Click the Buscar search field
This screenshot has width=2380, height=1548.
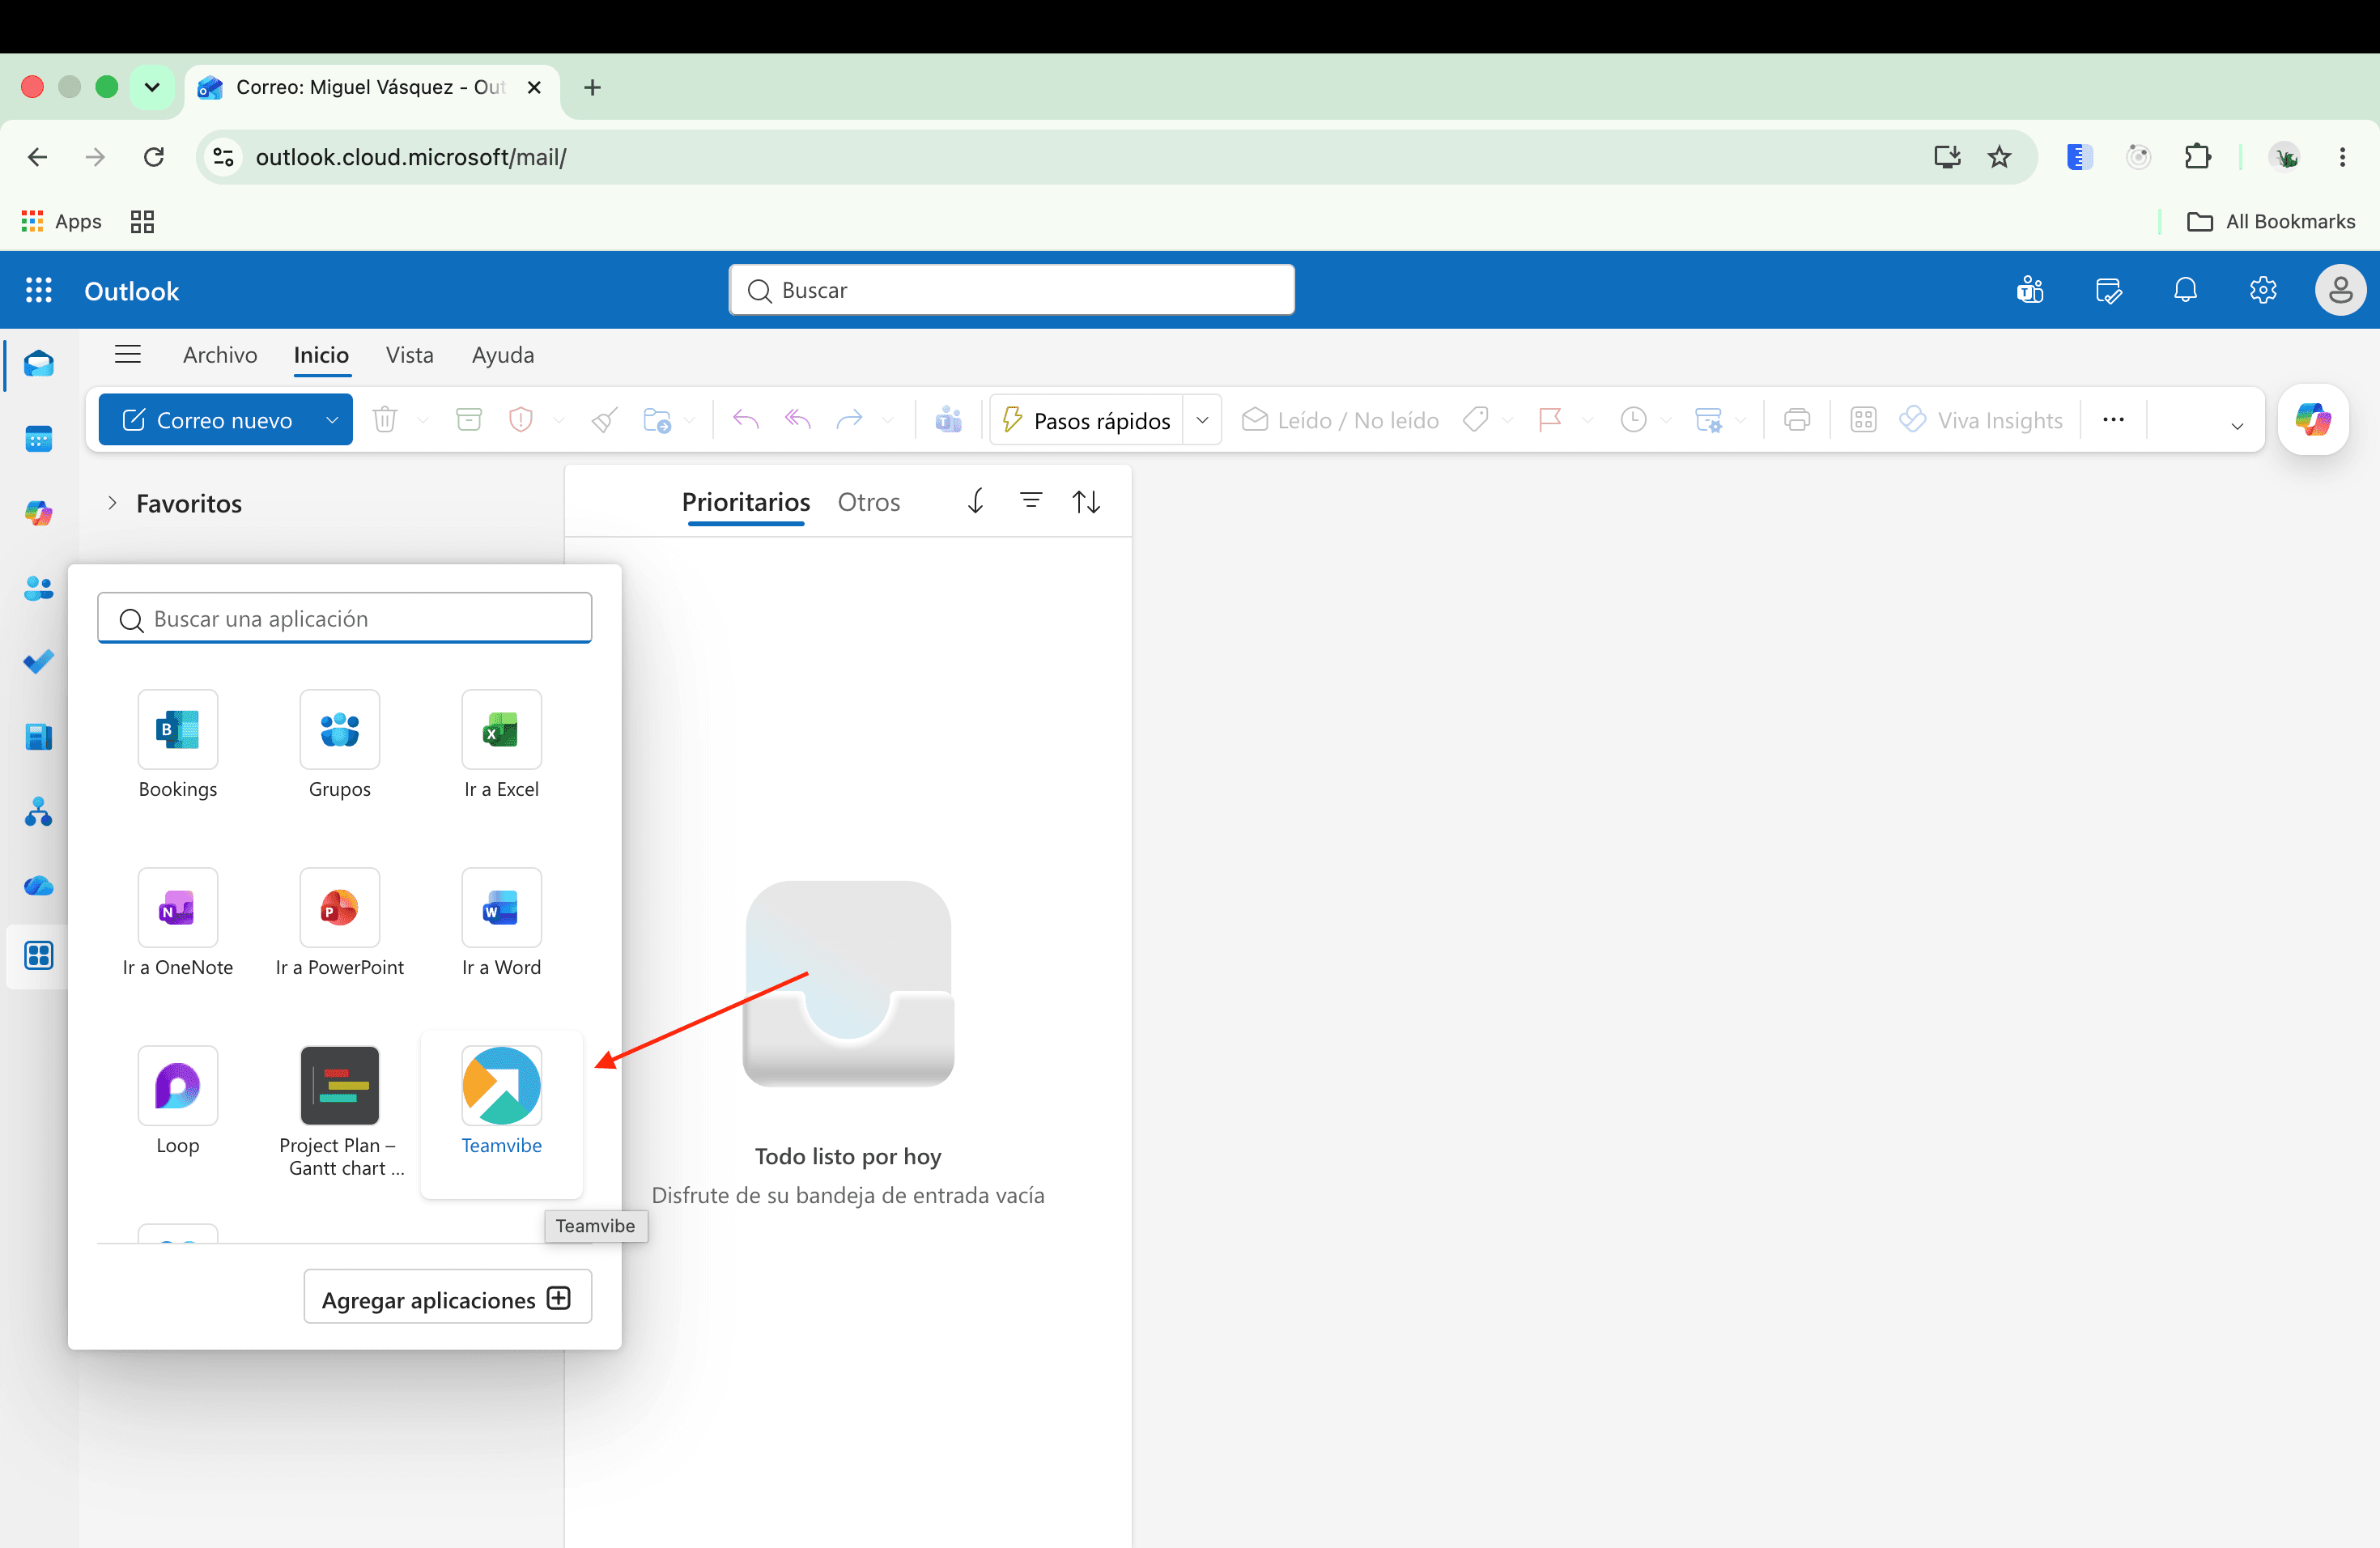tap(1012, 290)
